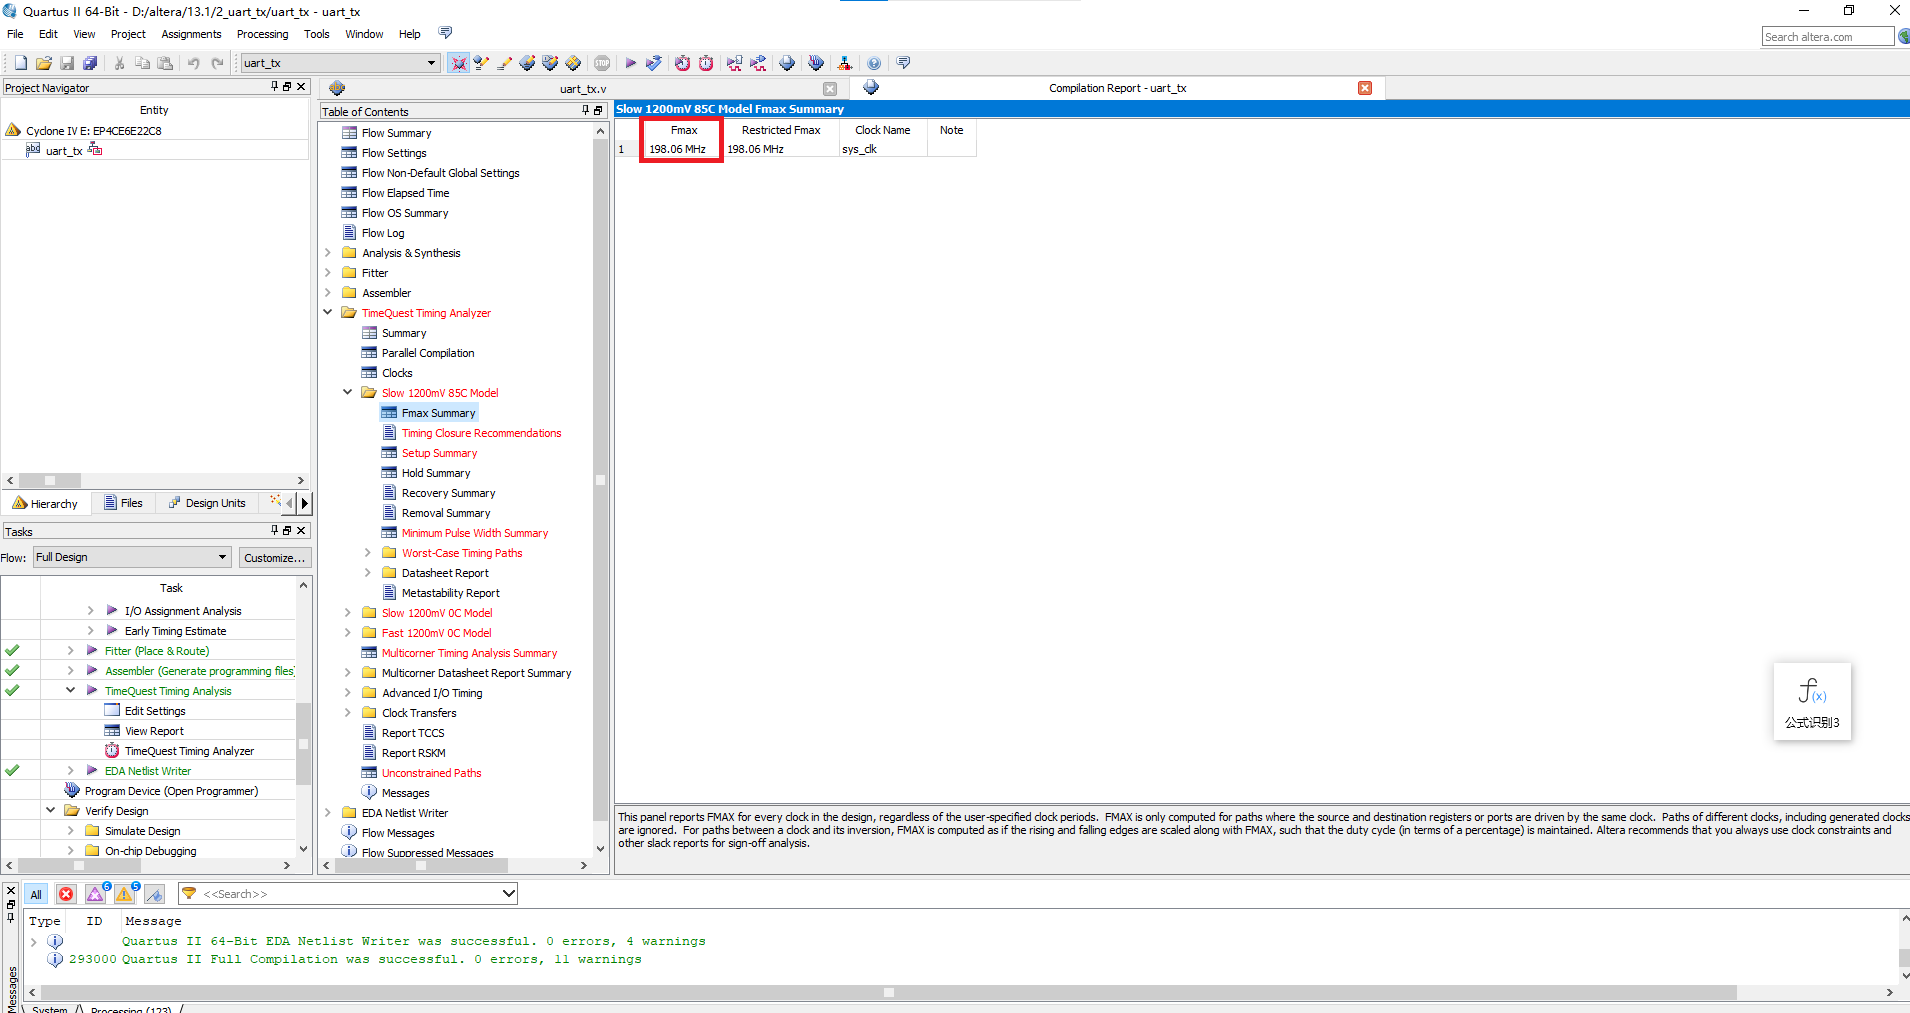The image size is (1910, 1013).
Task: Start Analysis & Synthesis toolbar icon
Action: coord(654,63)
